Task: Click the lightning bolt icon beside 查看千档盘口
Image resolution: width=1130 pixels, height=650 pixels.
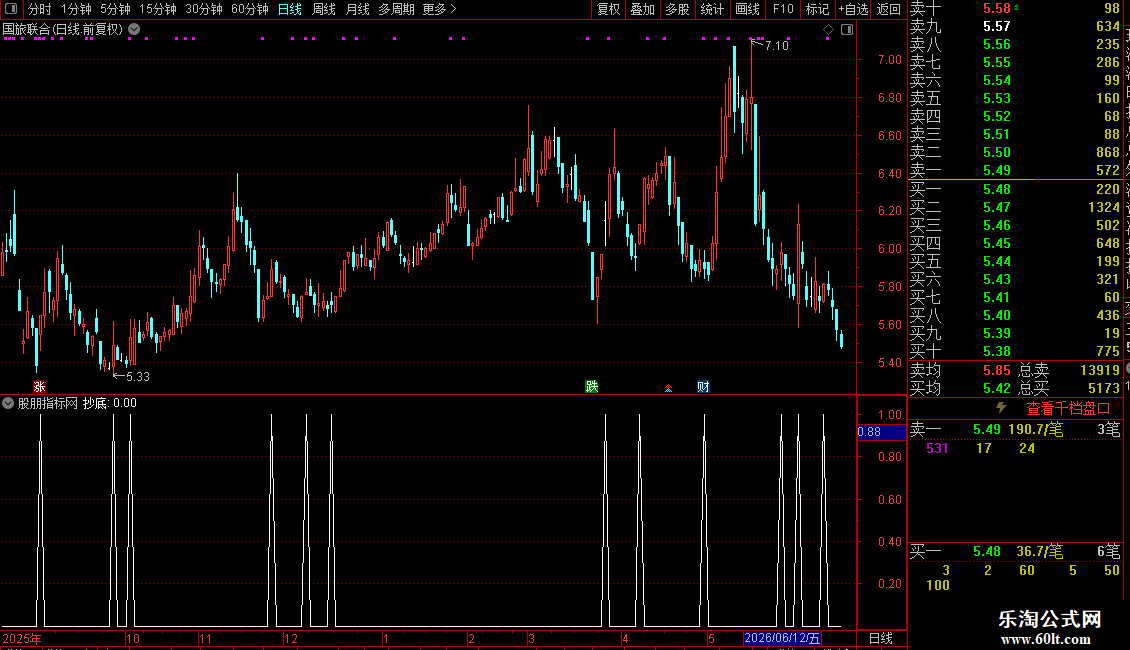Action: [x=1001, y=408]
